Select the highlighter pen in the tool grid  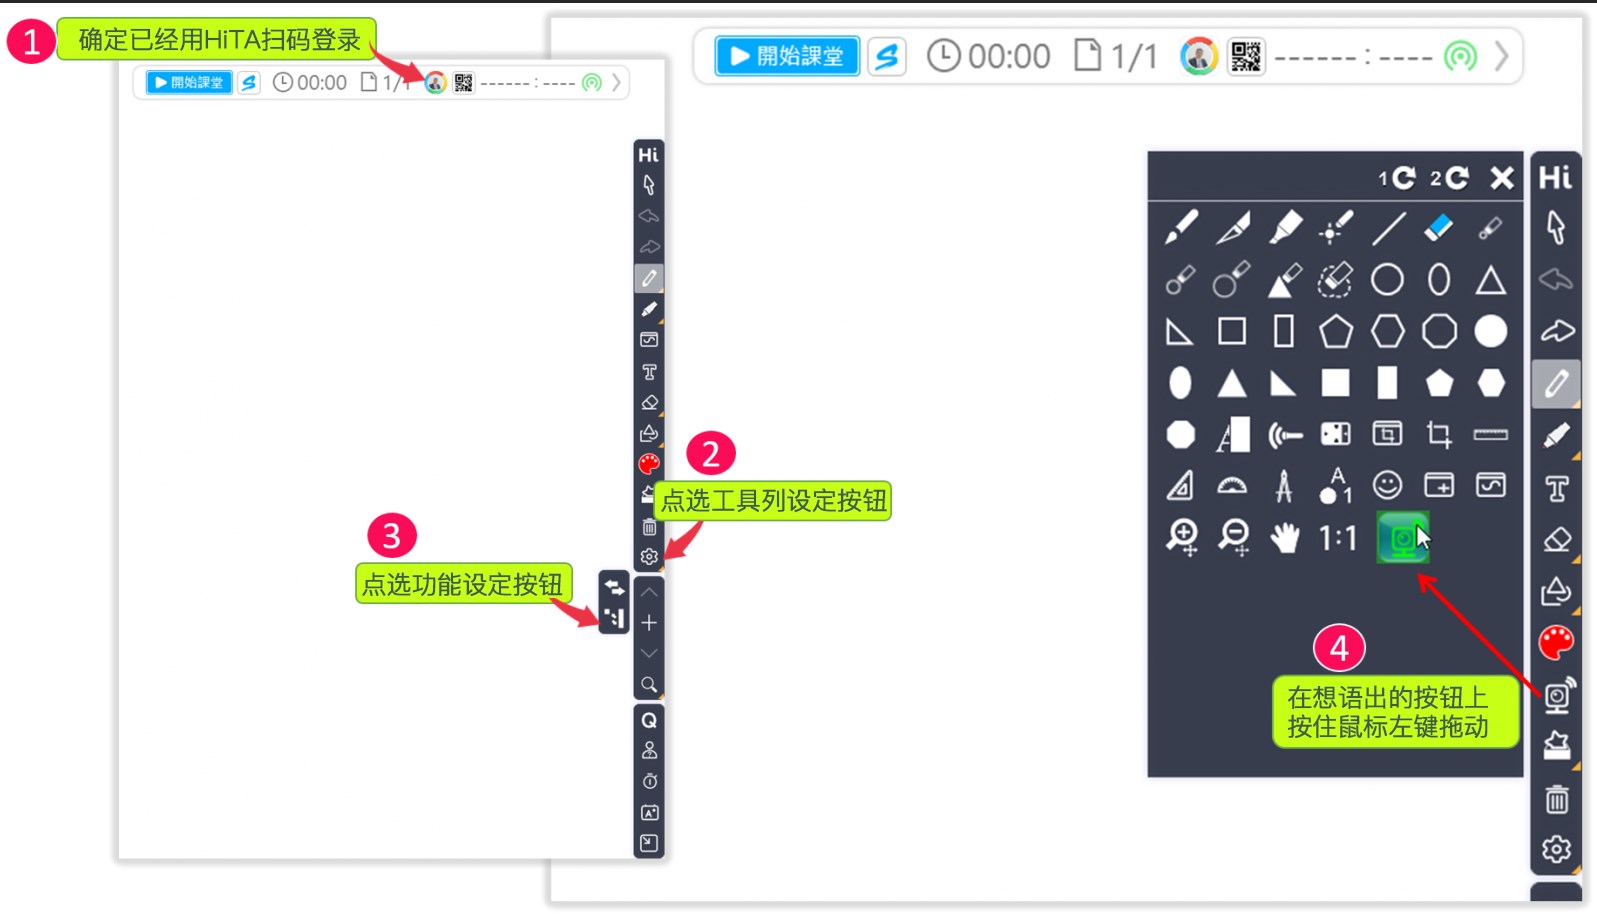(1284, 228)
